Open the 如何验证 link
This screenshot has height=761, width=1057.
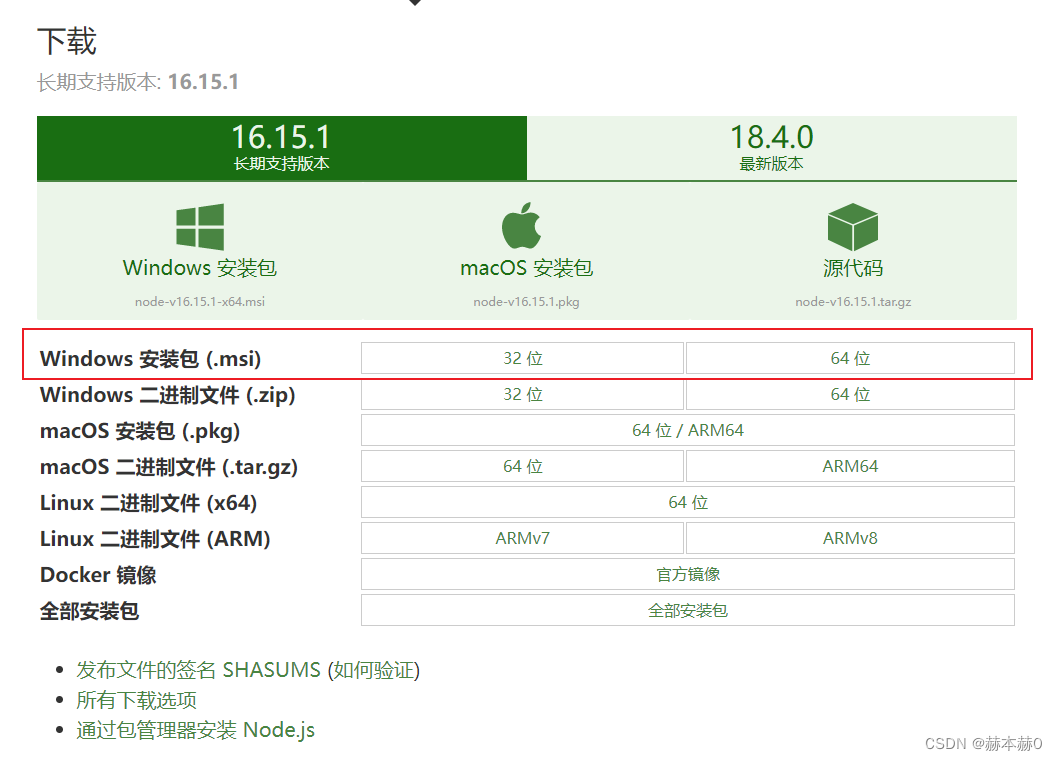point(373,670)
